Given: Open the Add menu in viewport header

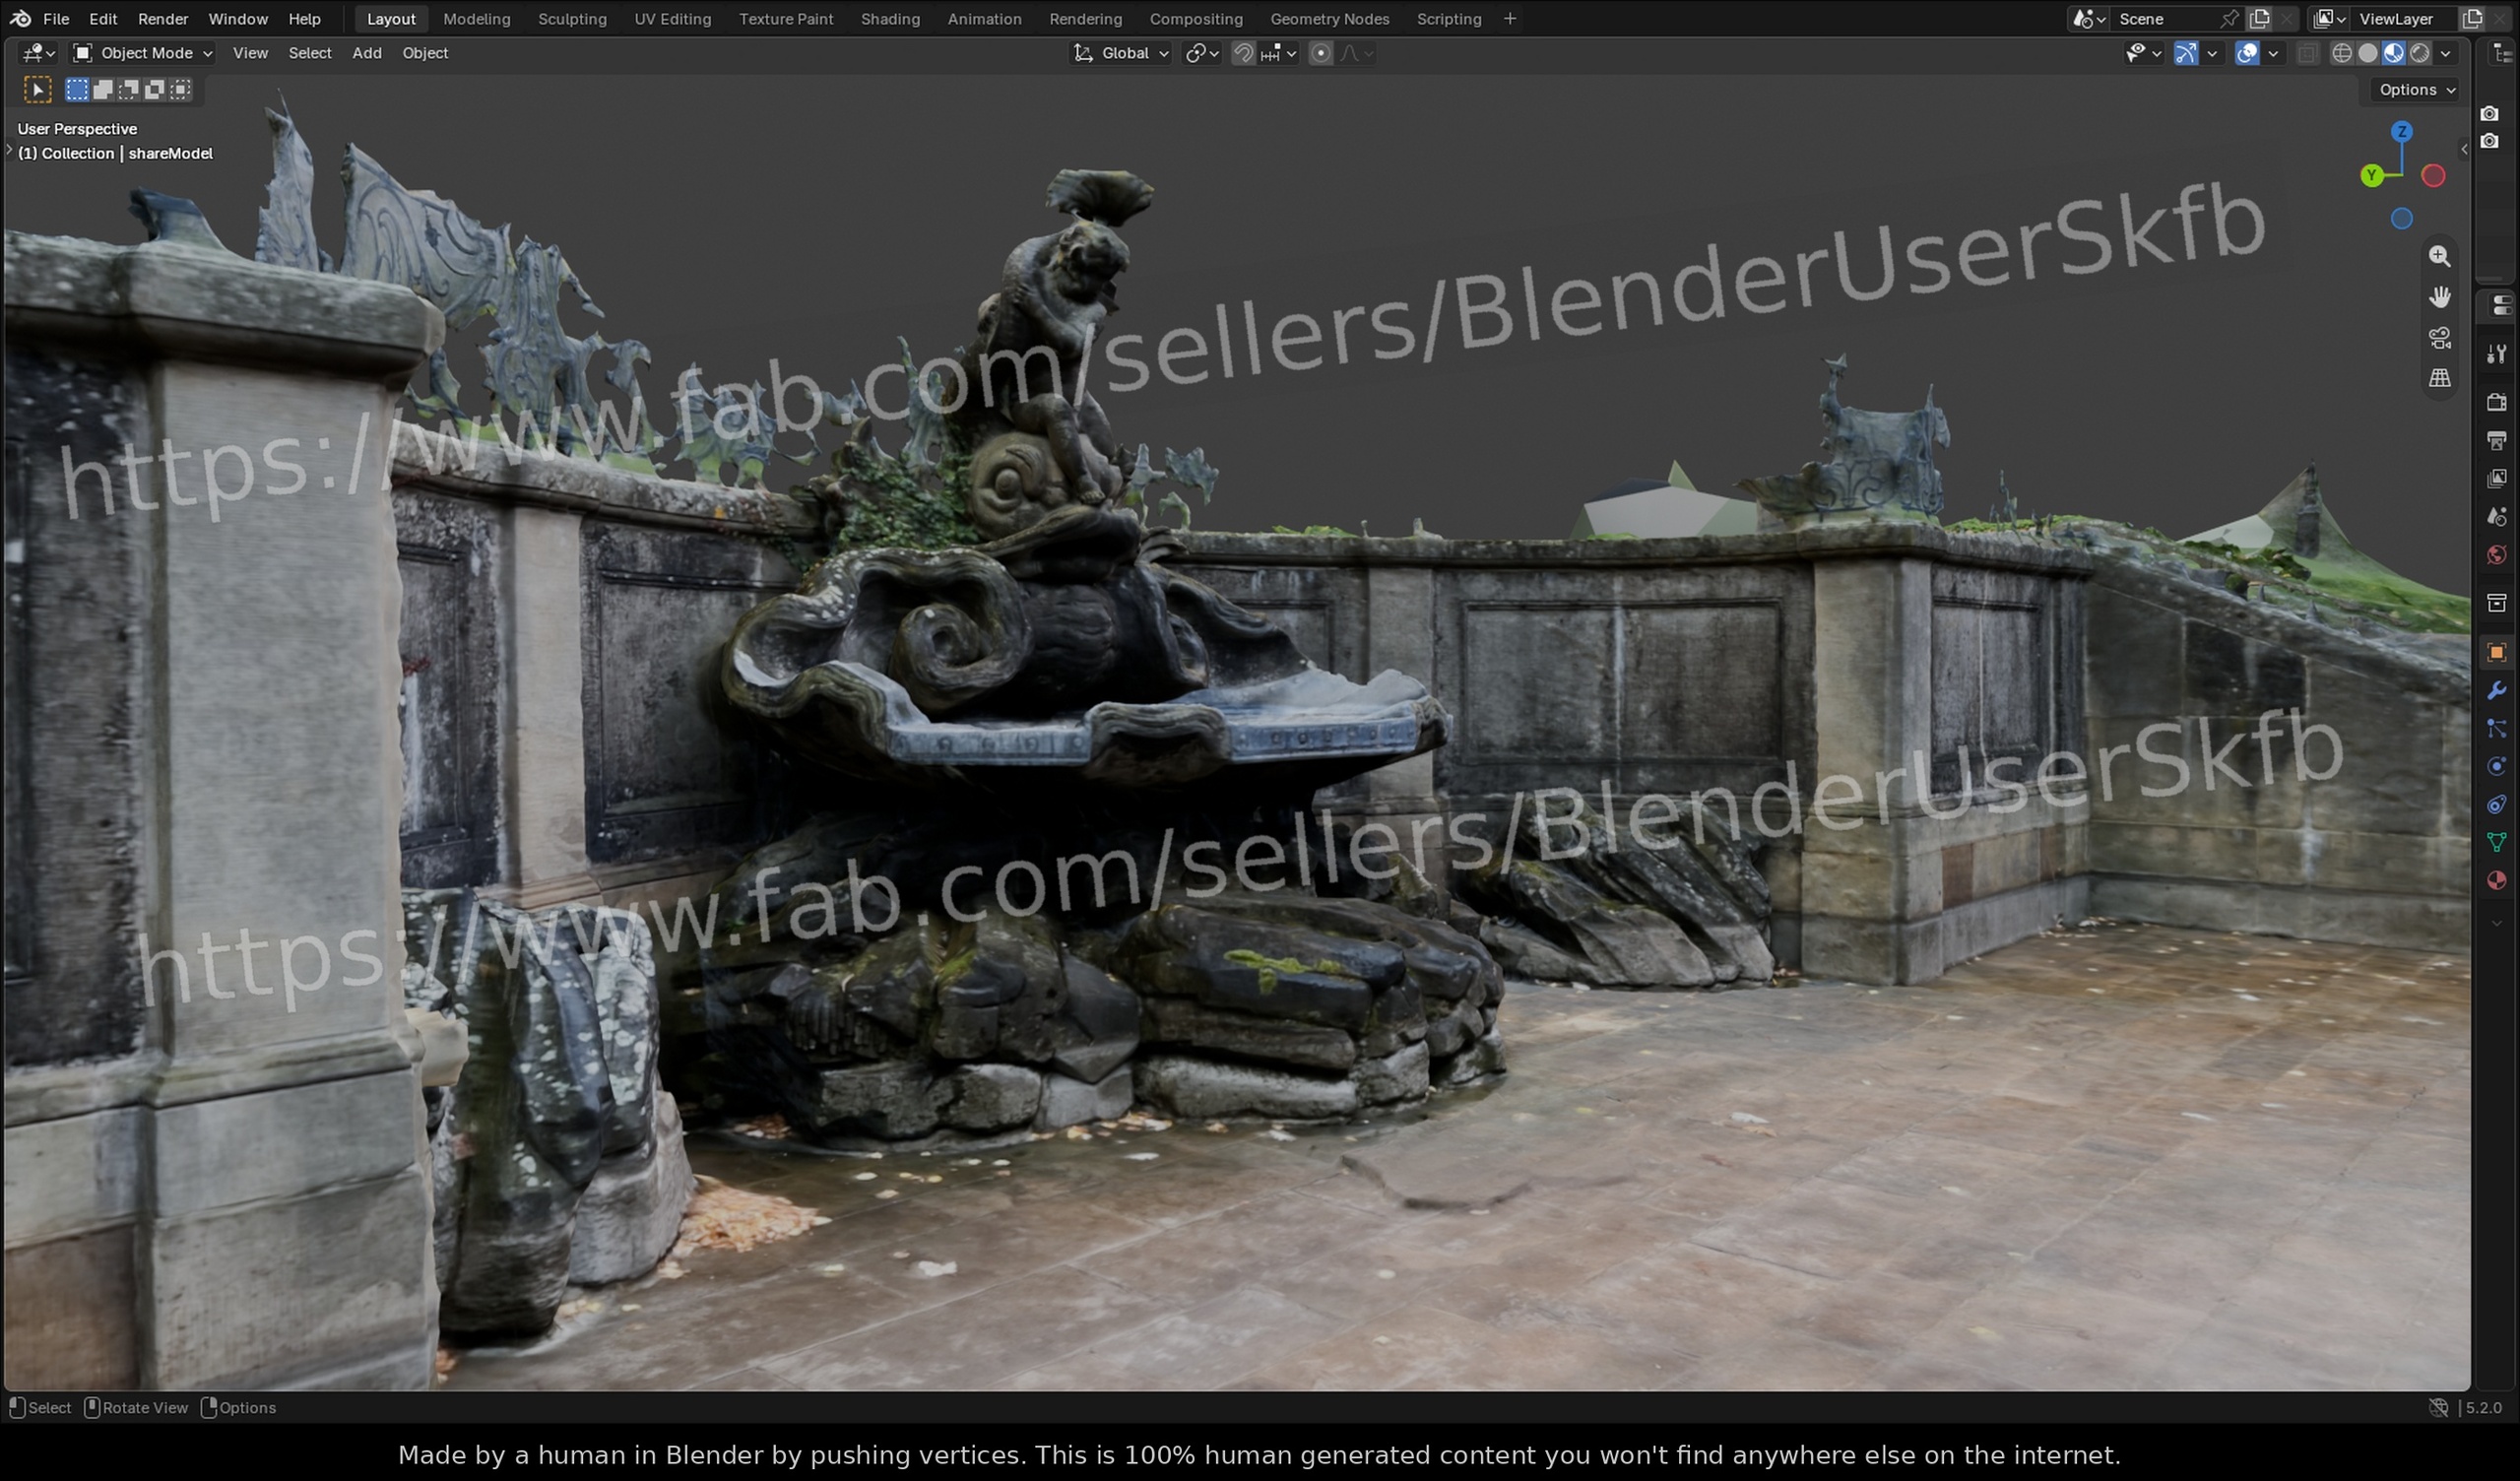Looking at the screenshot, I should (x=366, y=53).
